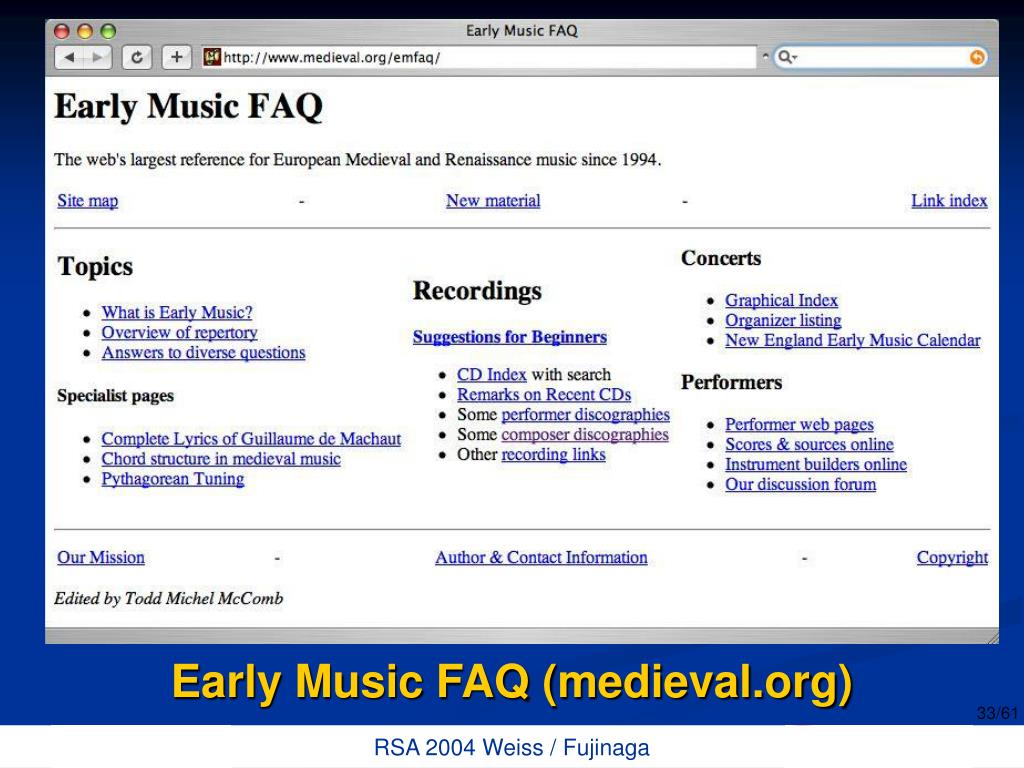This screenshot has width=1024, height=768.
Task: Click inside the browser search field
Action: pyautogui.click(x=880, y=57)
